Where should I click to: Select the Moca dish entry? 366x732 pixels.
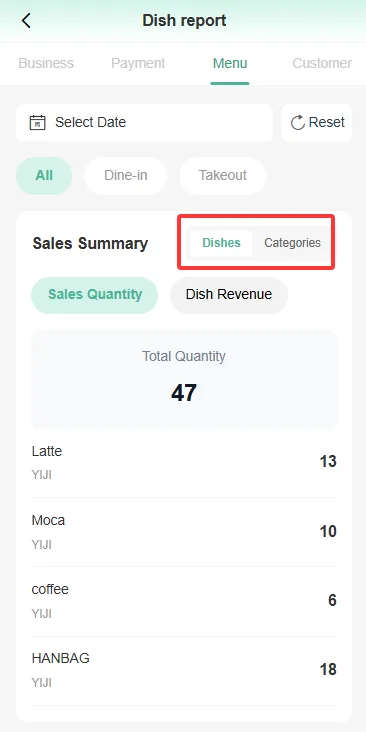(x=184, y=532)
